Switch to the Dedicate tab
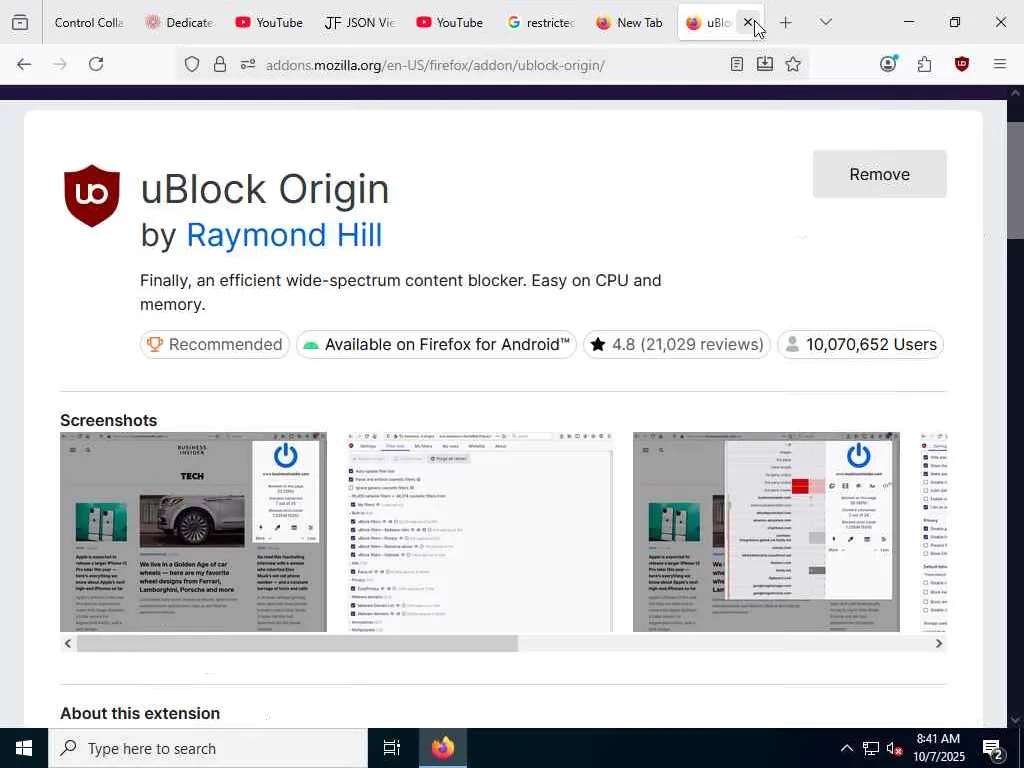Image resolution: width=1024 pixels, height=768 pixels. [180, 22]
